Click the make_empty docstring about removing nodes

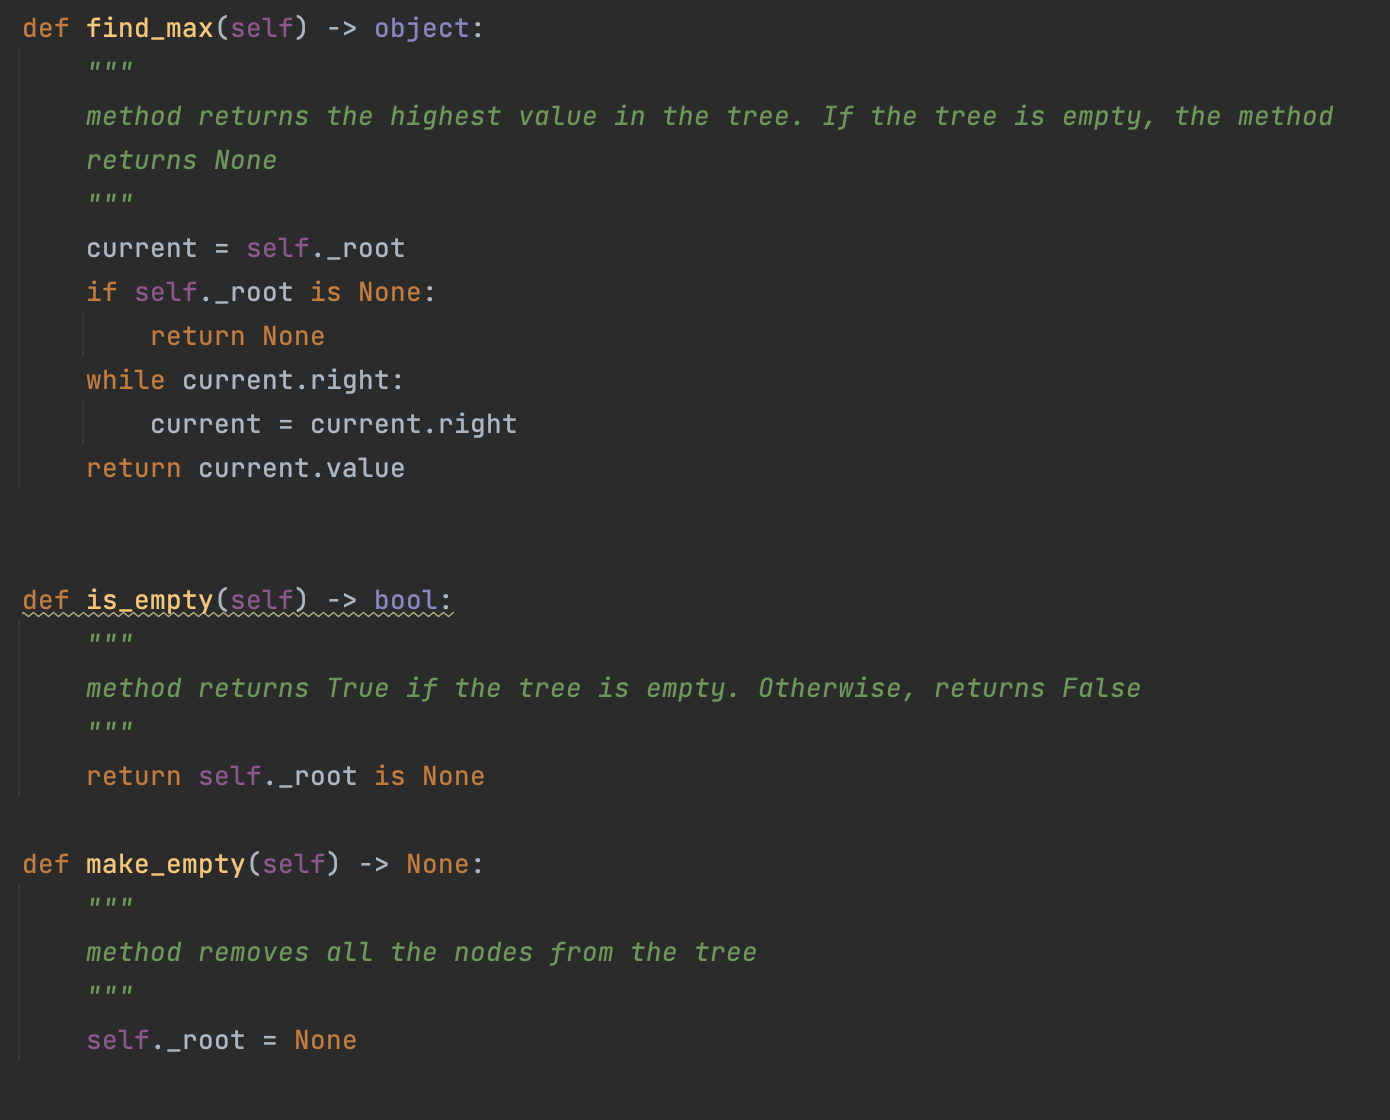[x=420, y=952]
